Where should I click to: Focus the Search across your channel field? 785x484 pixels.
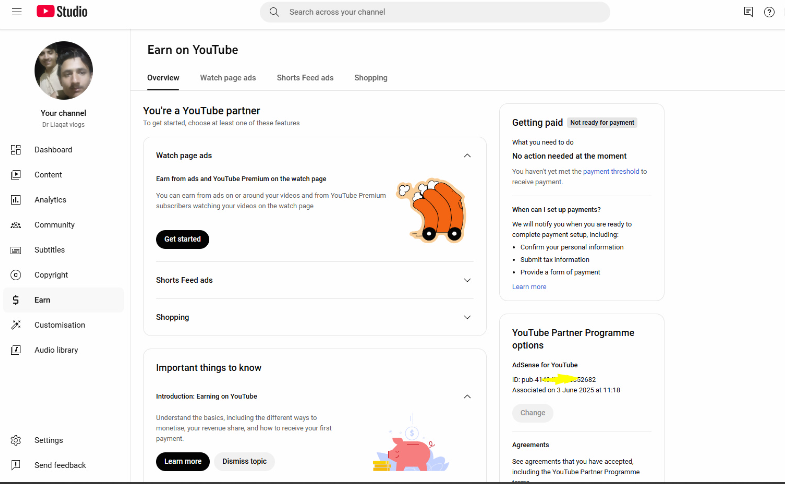point(435,12)
